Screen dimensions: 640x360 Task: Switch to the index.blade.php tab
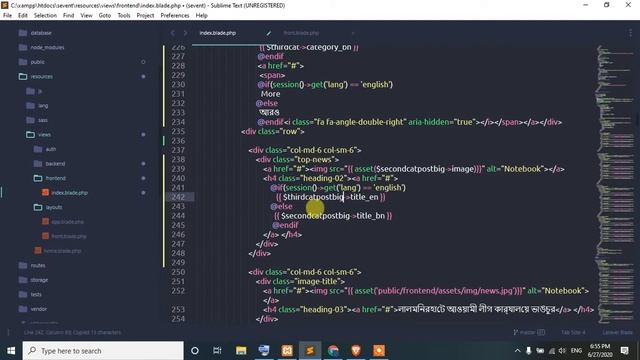pos(218,33)
